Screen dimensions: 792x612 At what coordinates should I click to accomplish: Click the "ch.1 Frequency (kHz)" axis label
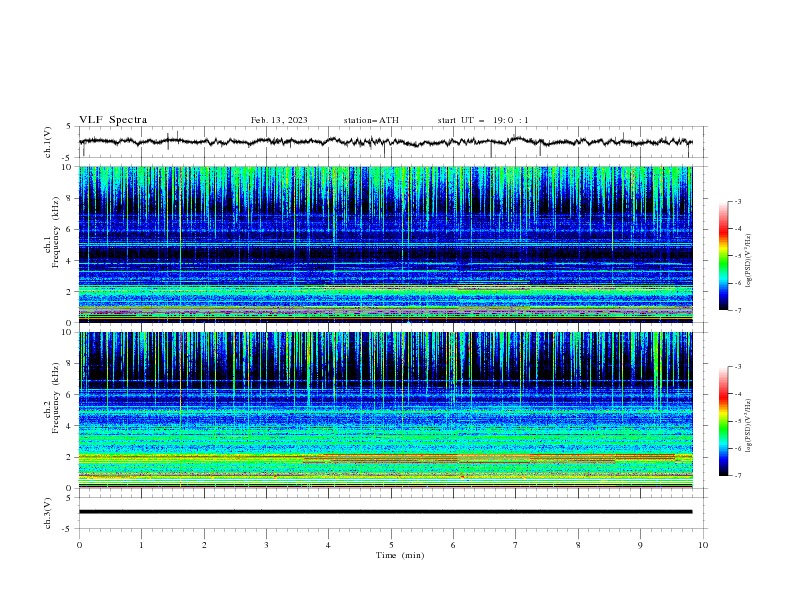tap(52, 232)
